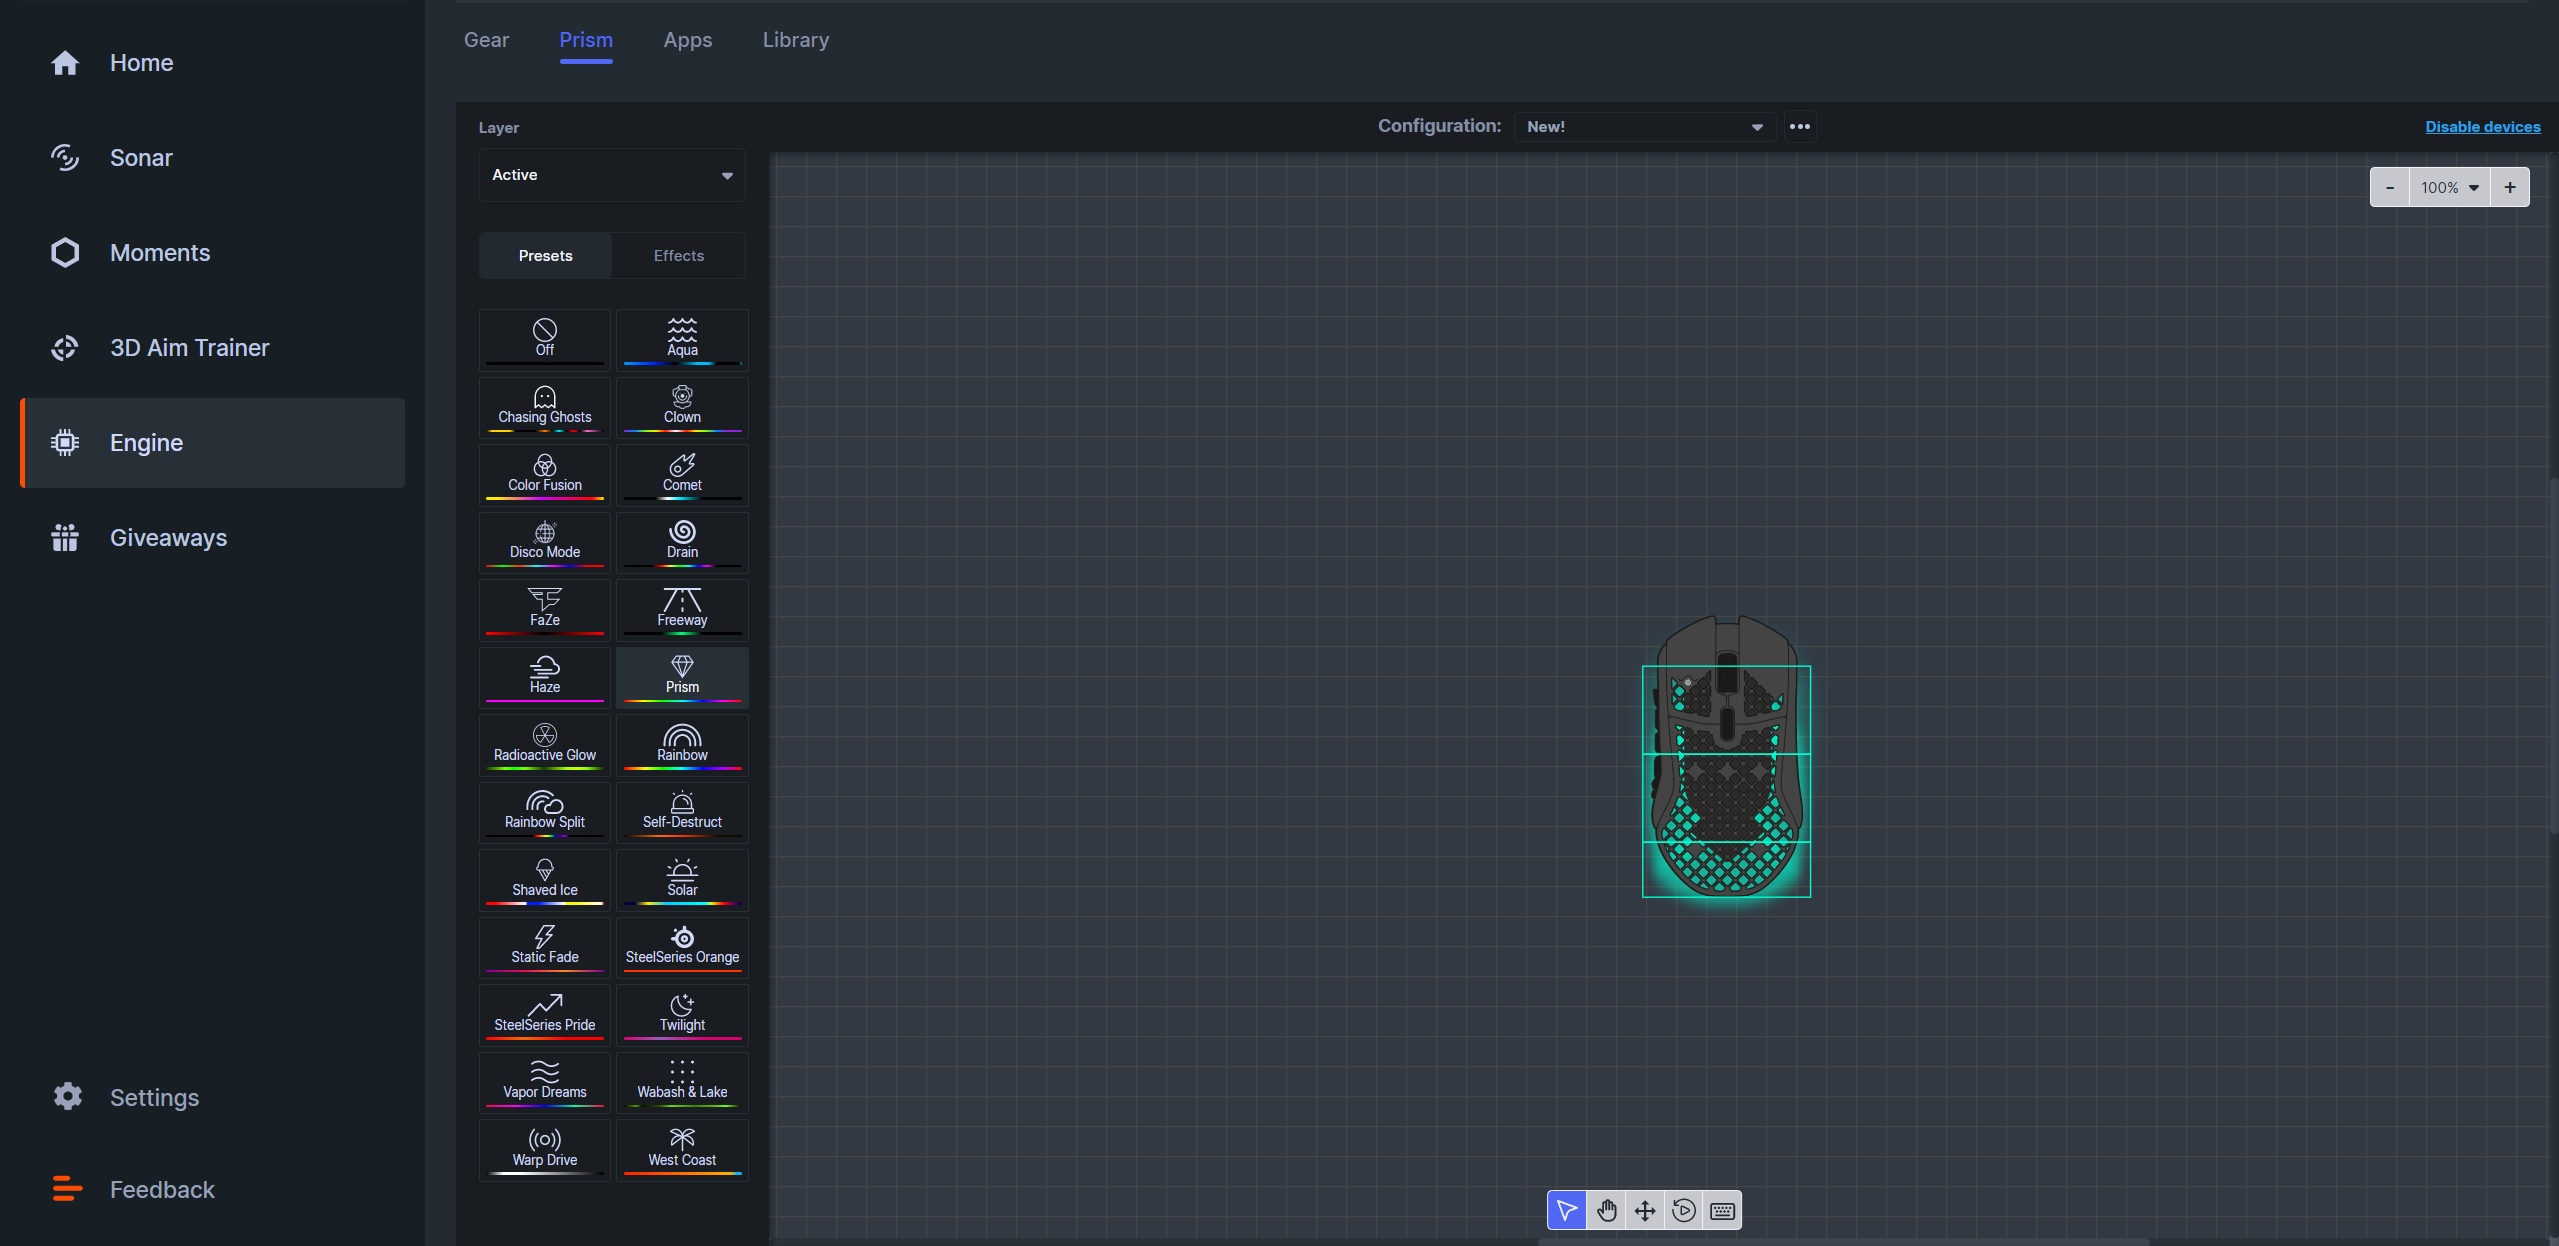Open the 100% zoom level dropdown

coord(2449,188)
